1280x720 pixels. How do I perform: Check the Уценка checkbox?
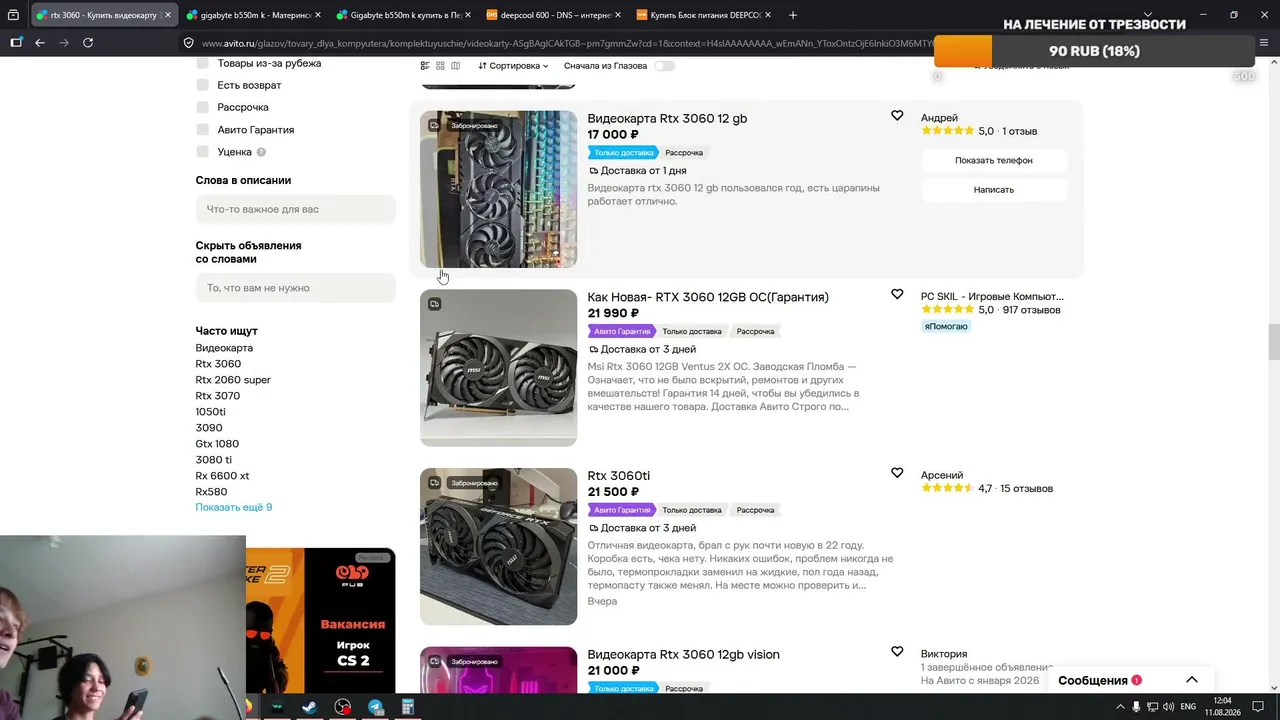coord(203,152)
